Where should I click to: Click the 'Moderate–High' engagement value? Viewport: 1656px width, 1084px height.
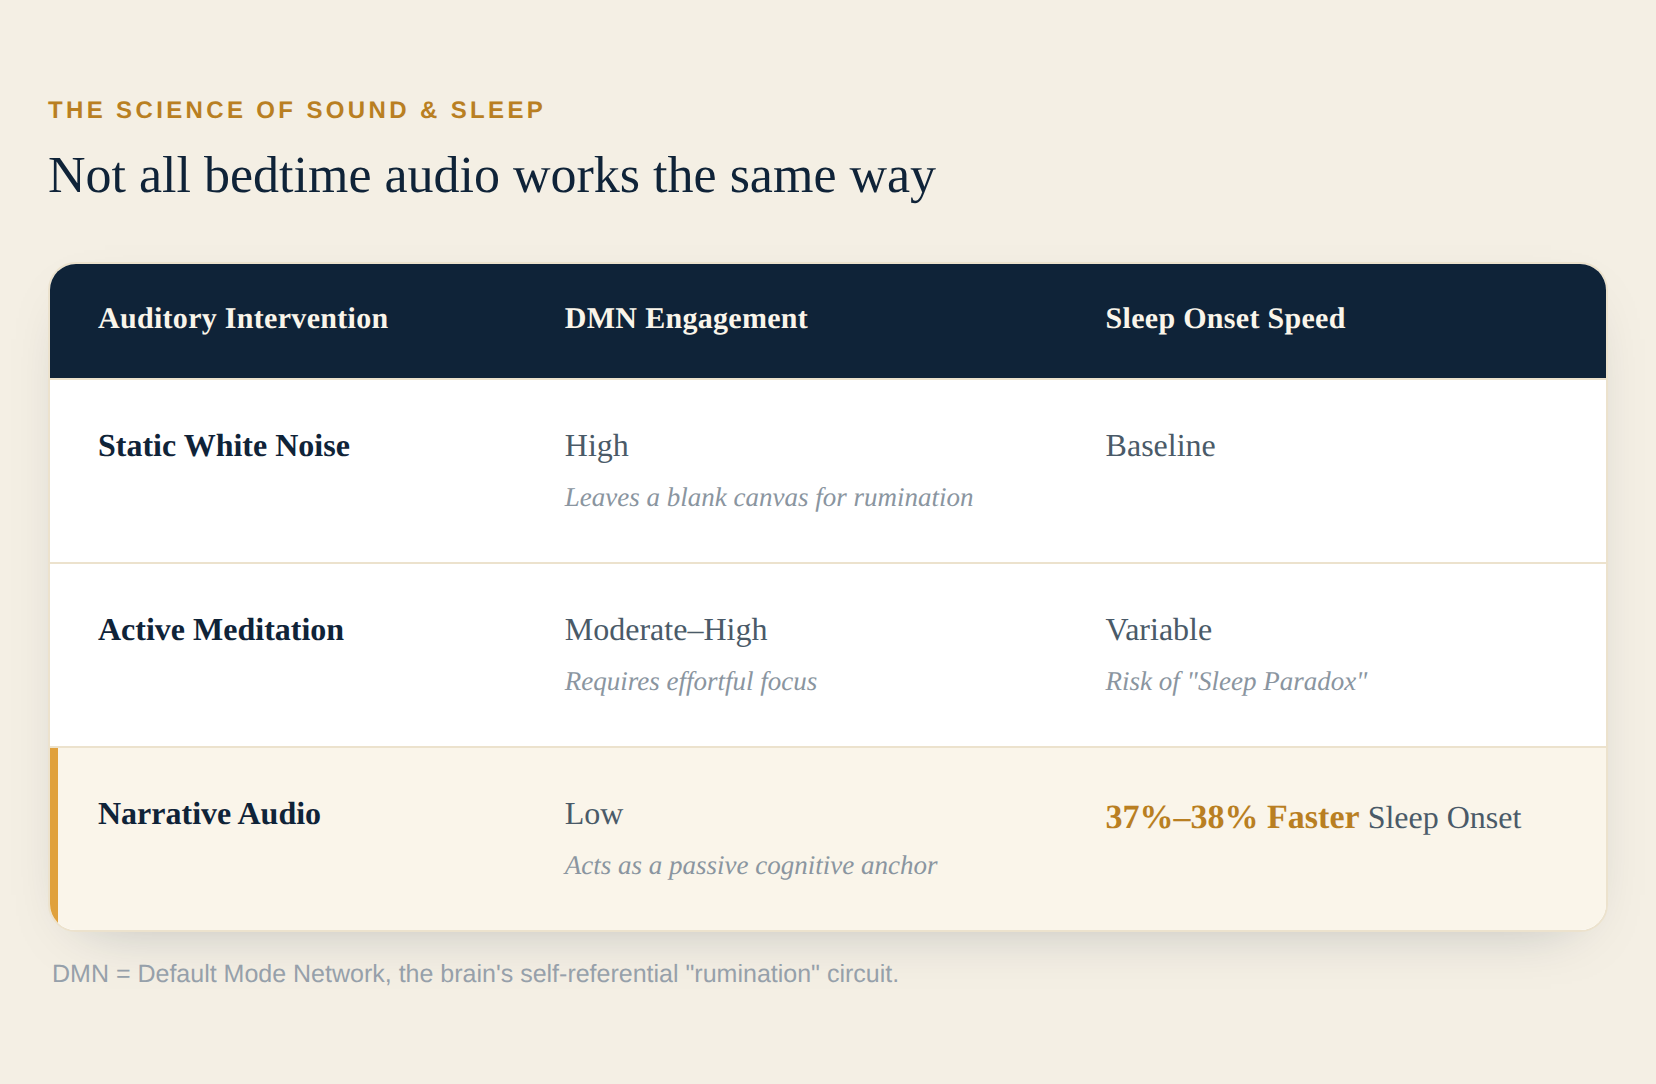click(x=666, y=630)
